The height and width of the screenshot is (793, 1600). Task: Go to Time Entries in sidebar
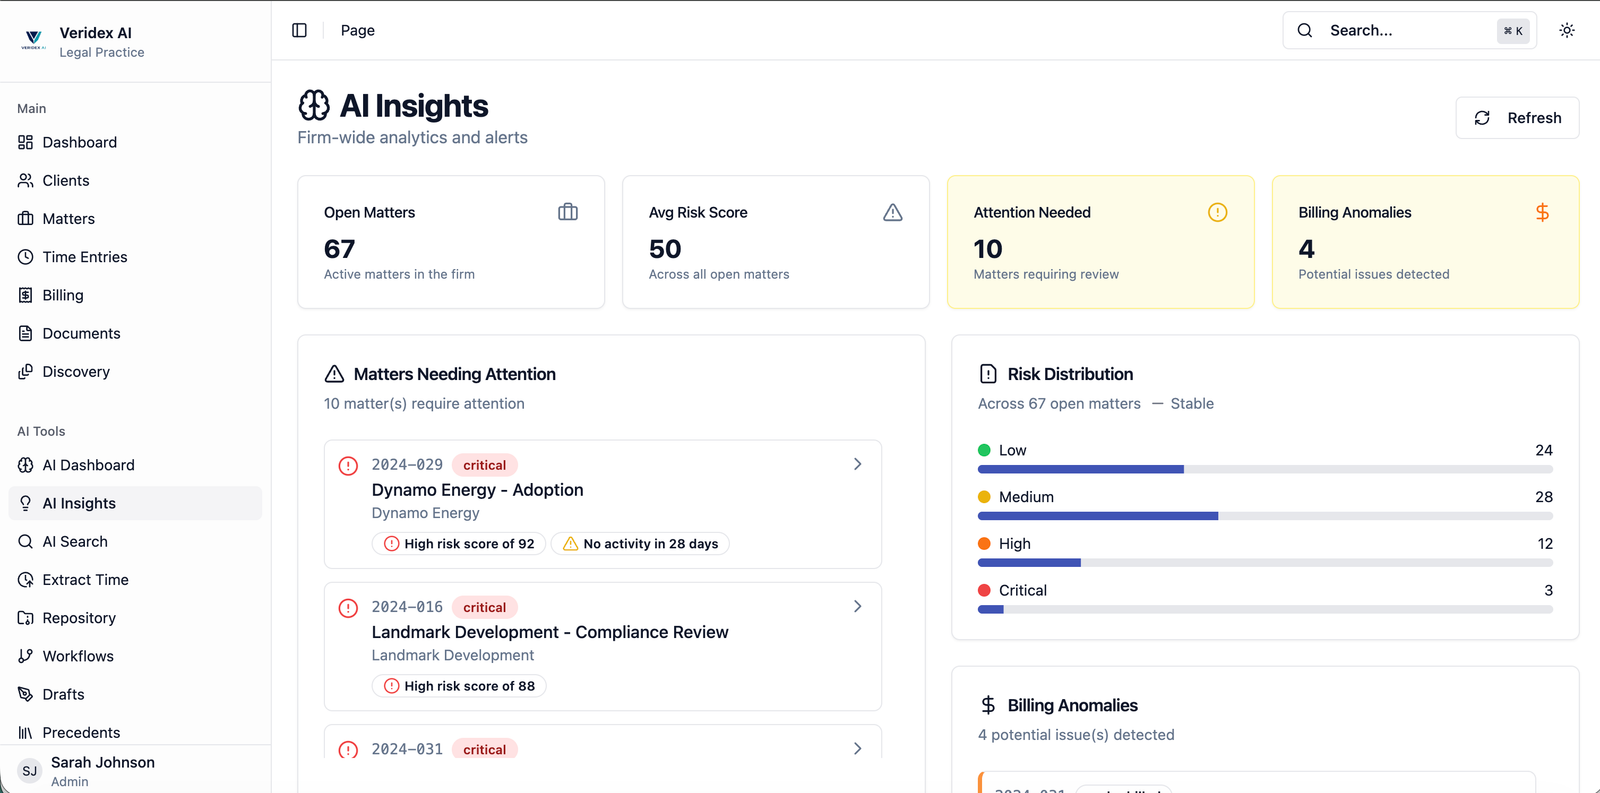point(84,257)
